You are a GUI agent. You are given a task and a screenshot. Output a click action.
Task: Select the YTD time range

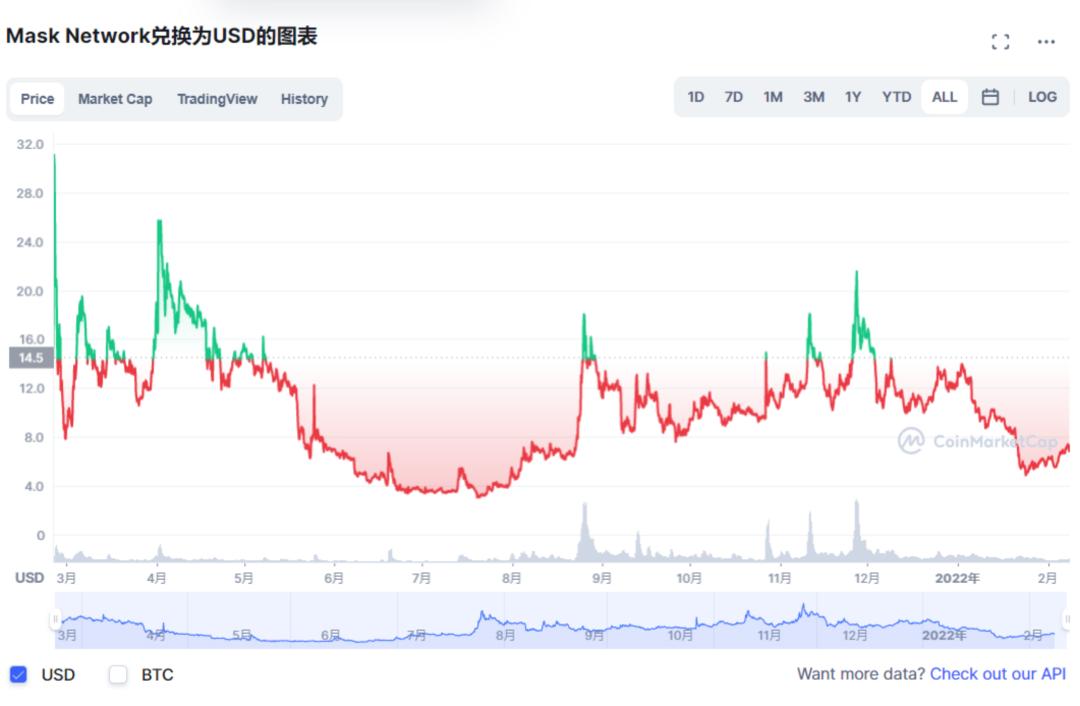(896, 97)
